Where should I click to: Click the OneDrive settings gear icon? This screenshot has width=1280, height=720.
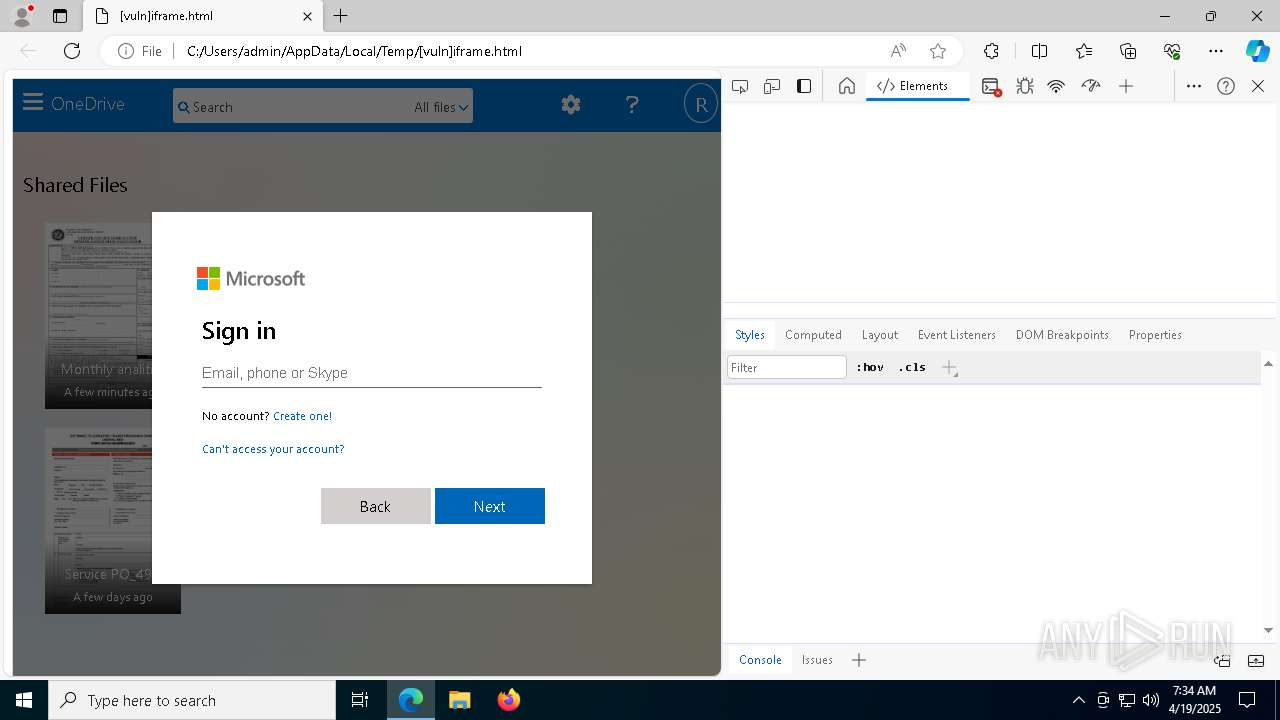(571, 104)
